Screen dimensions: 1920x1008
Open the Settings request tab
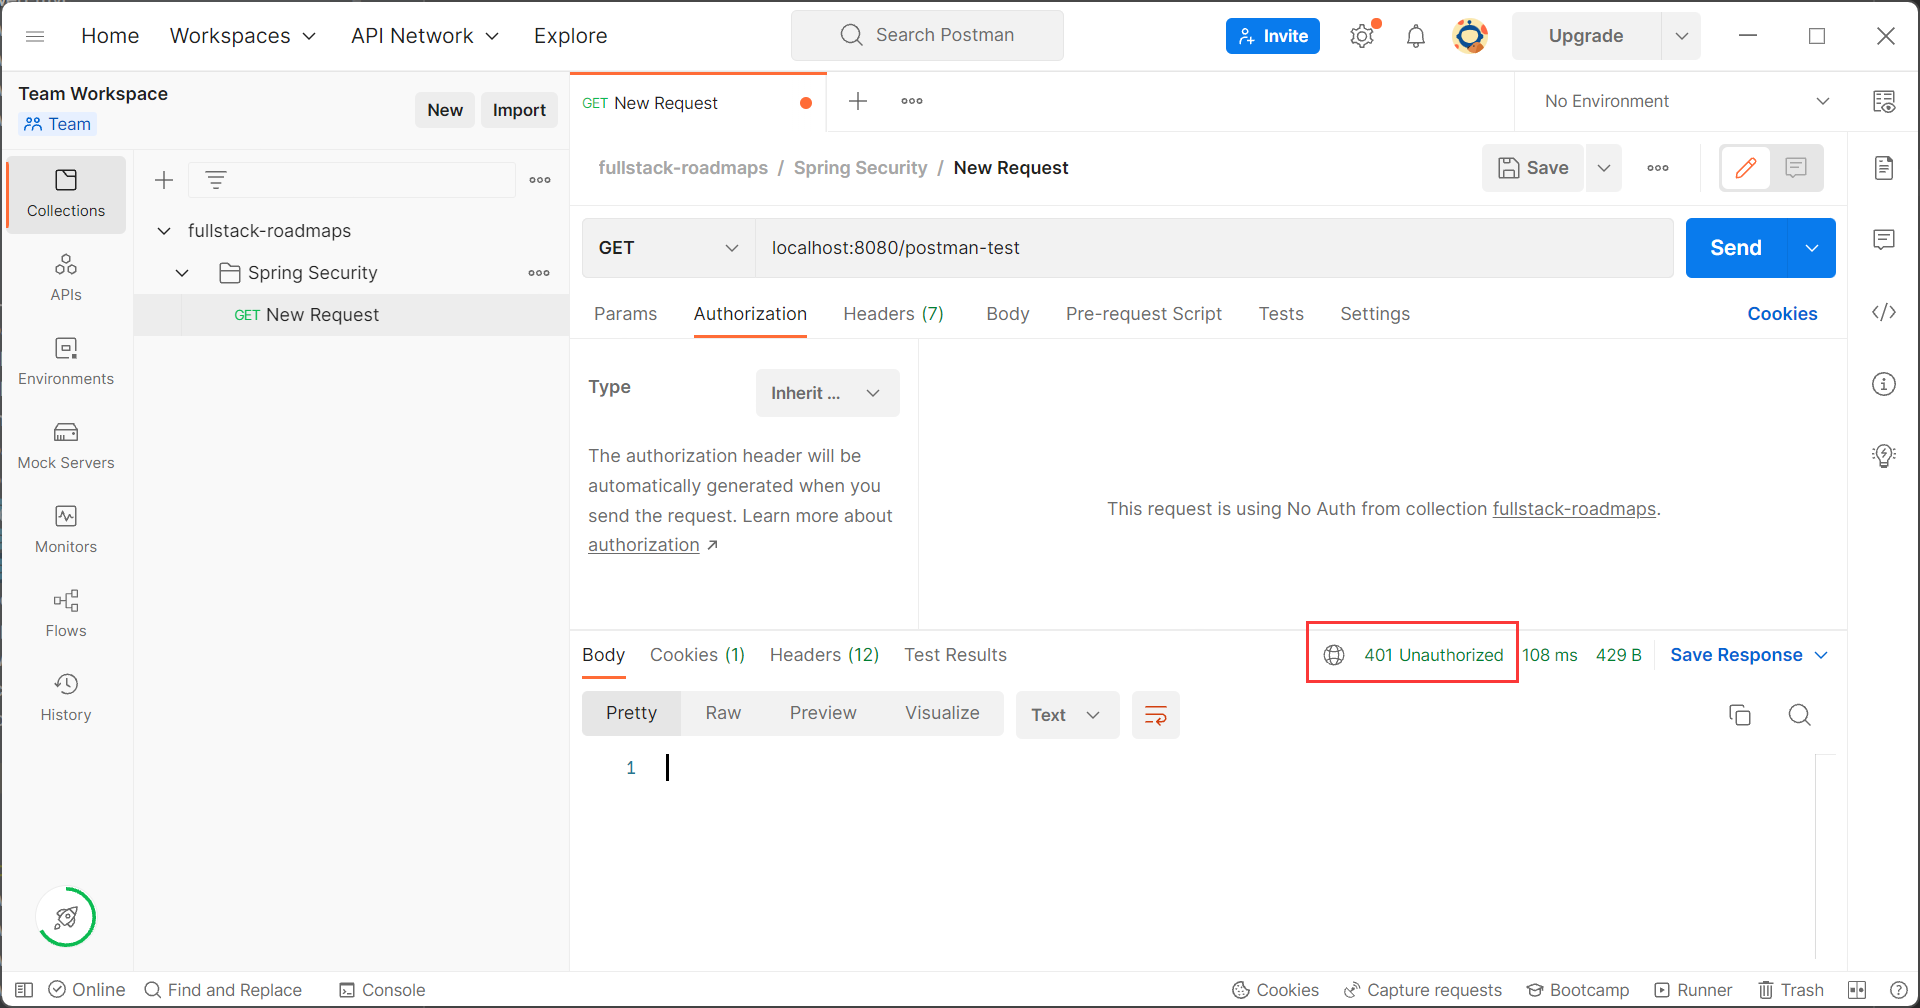pos(1375,314)
